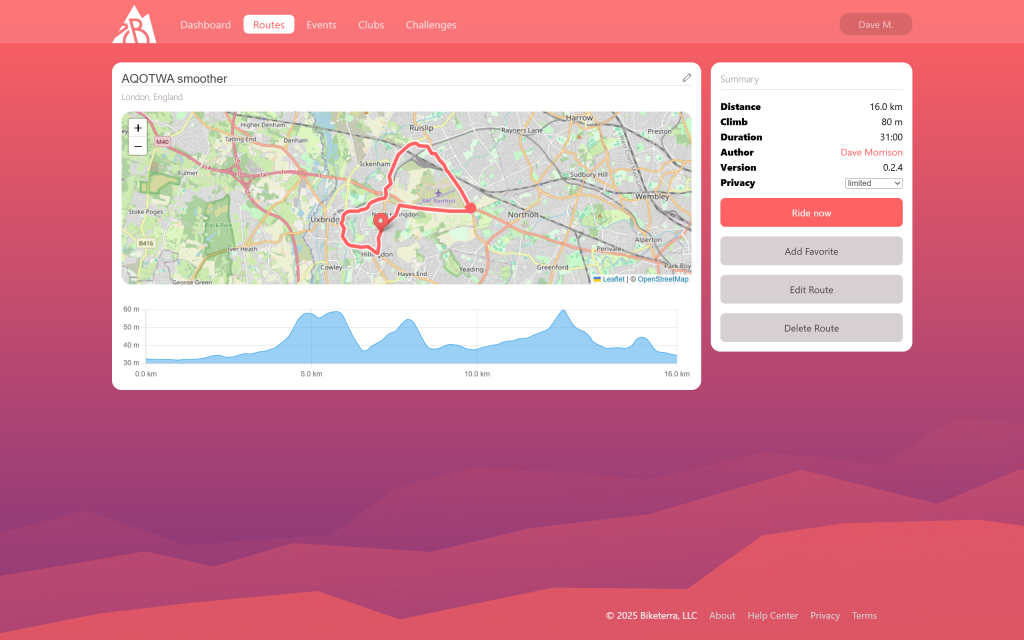Click the Add Favorite button
This screenshot has width=1024, height=640.
(811, 251)
